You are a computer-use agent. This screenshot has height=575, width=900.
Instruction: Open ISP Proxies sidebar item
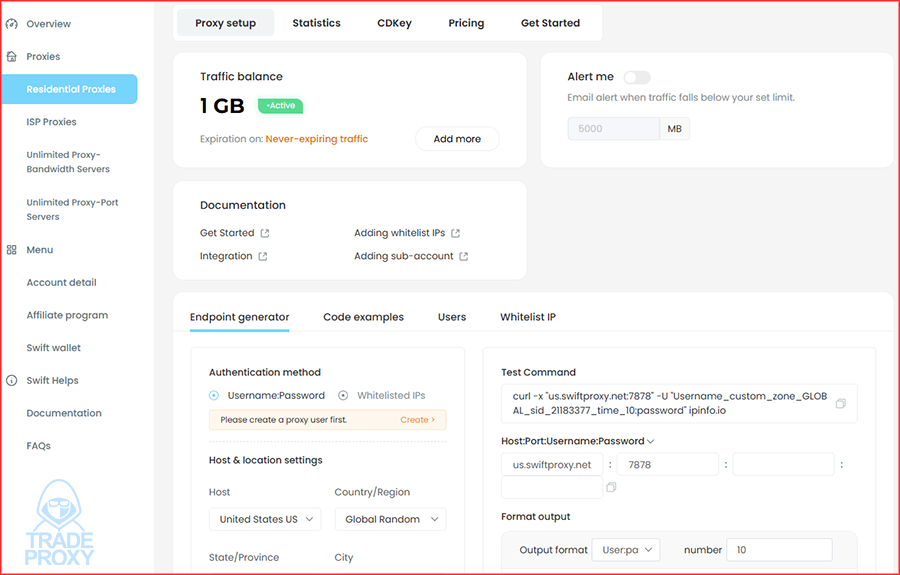(x=51, y=122)
